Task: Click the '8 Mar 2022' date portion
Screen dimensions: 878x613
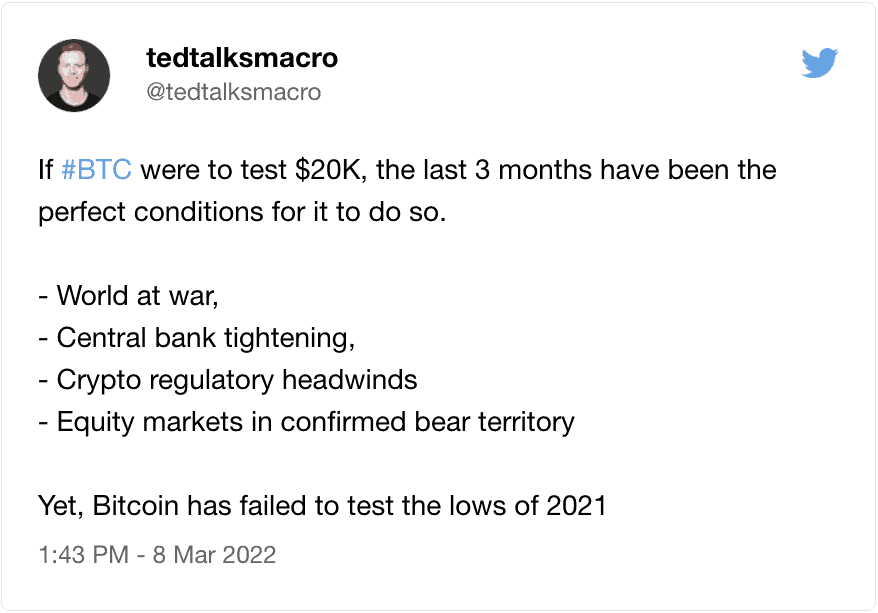Action: [x=214, y=555]
